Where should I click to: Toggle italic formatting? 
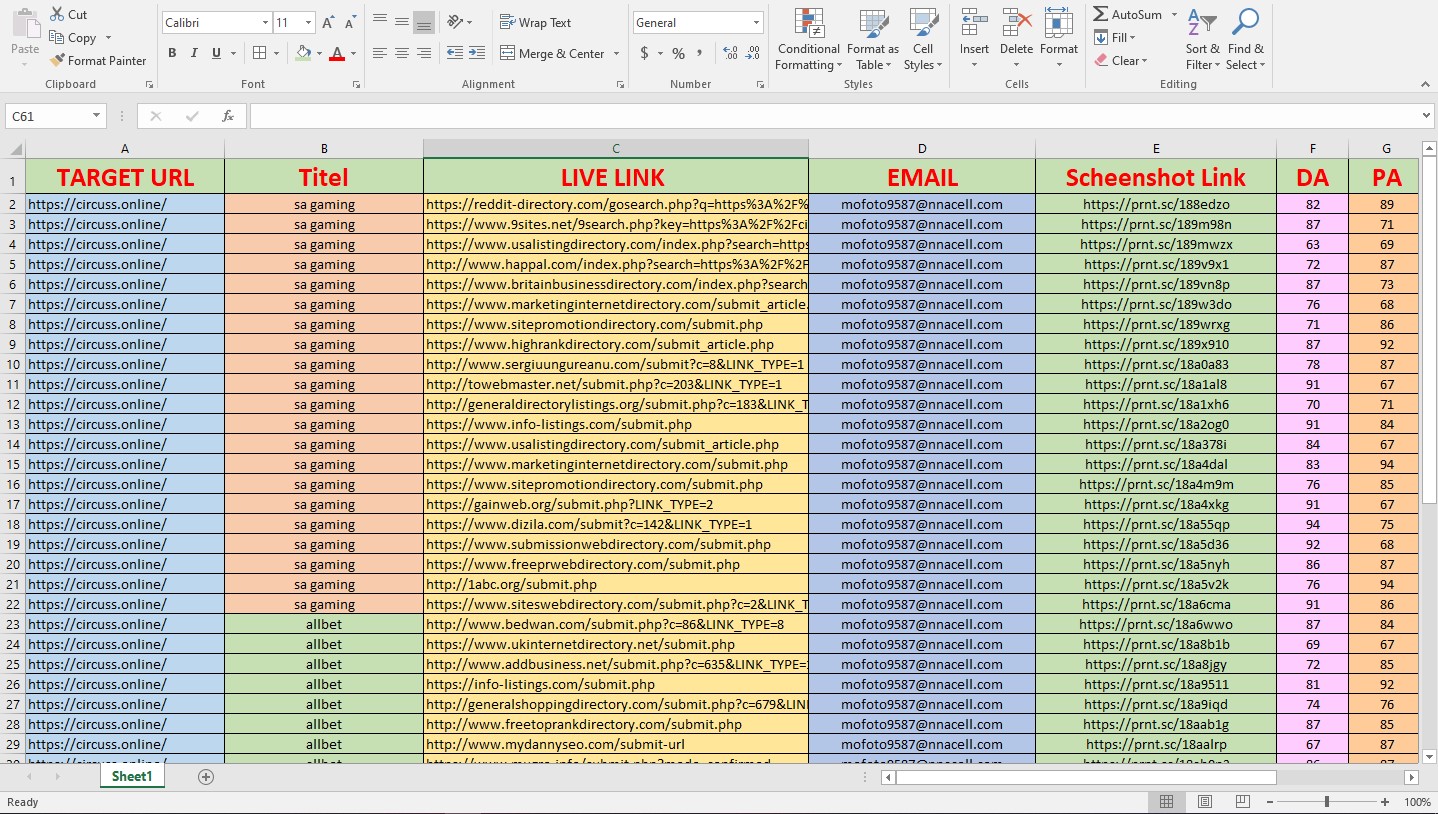pyautogui.click(x=194, y=53)
